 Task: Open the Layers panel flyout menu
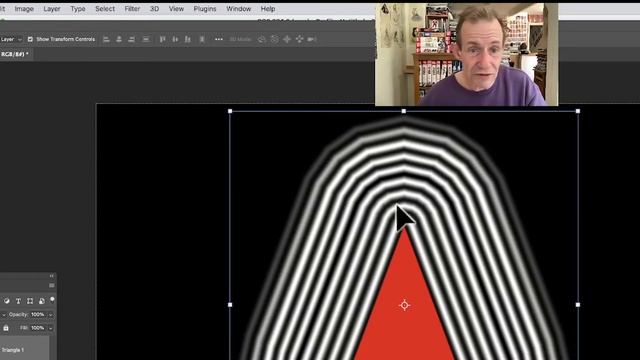pos(51,285)
